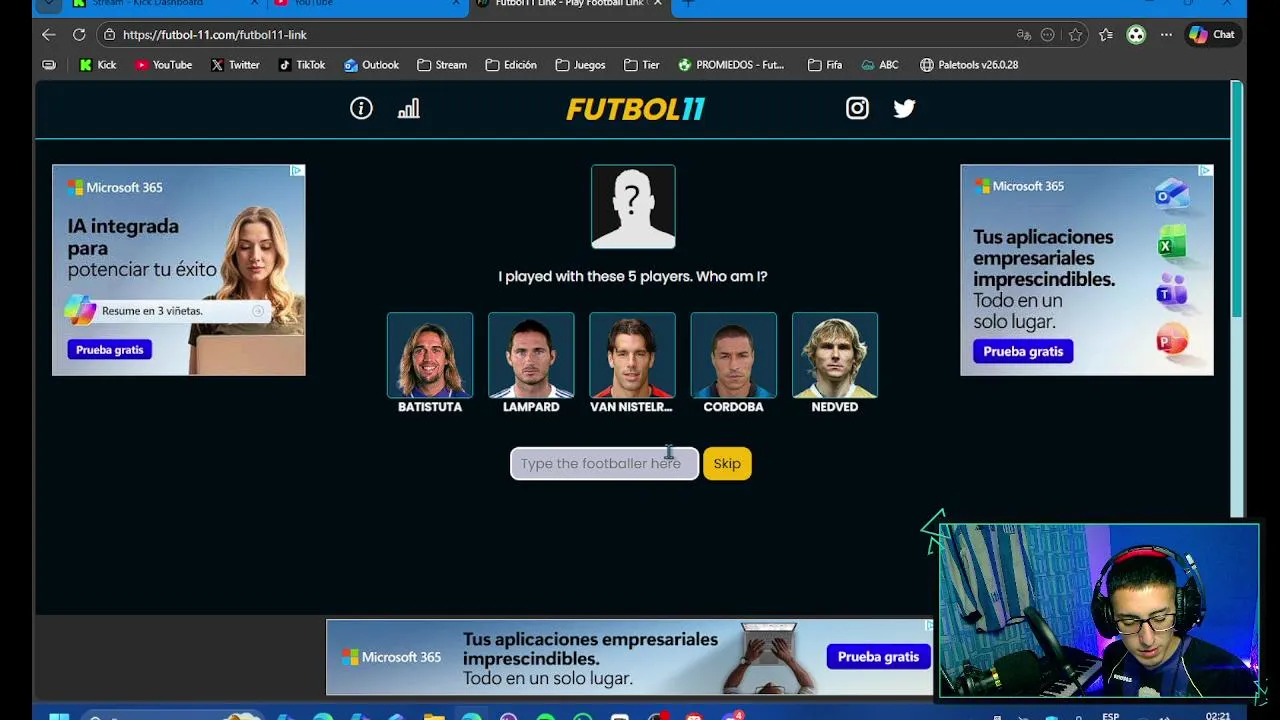Open ad choices icon on left ad

[x=297, y=171]
